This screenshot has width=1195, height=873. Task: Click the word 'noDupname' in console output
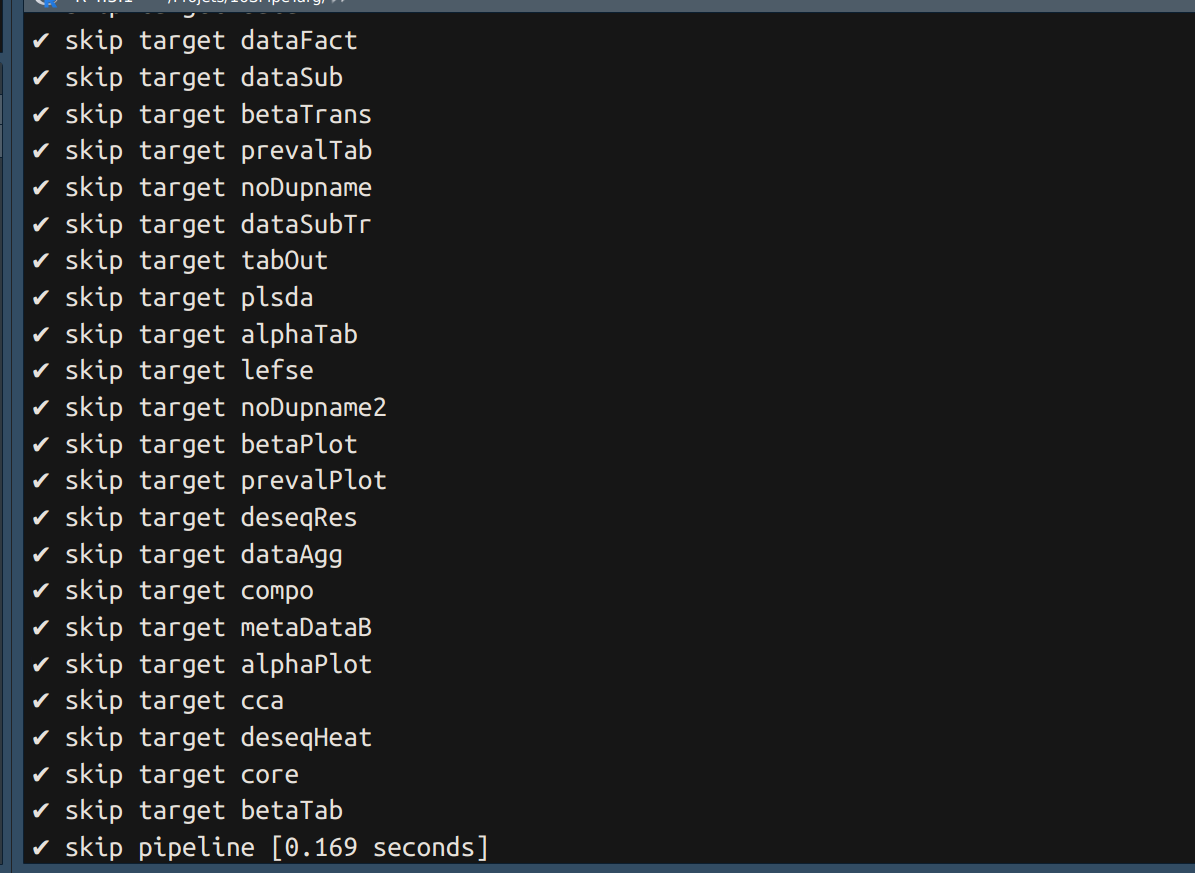click(x=306, y=188)
